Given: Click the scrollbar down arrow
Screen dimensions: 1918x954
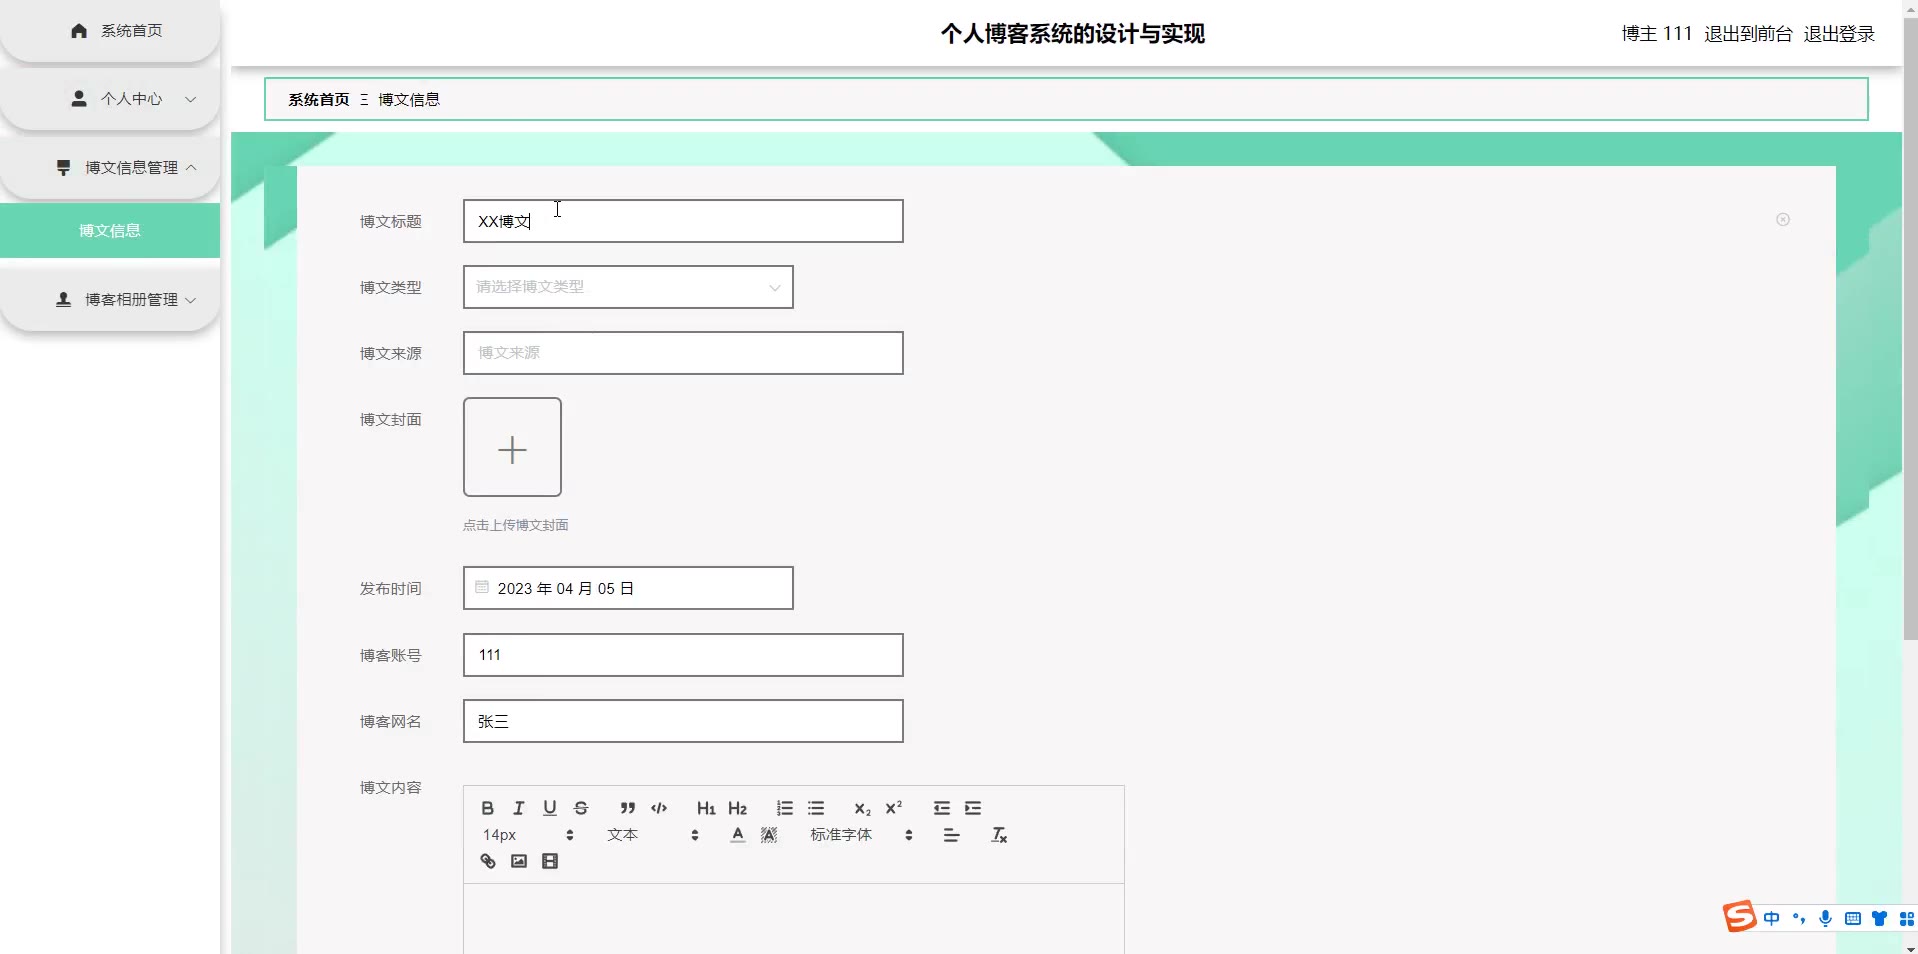Looking at the screenshot, I should tap(1910, 948).
